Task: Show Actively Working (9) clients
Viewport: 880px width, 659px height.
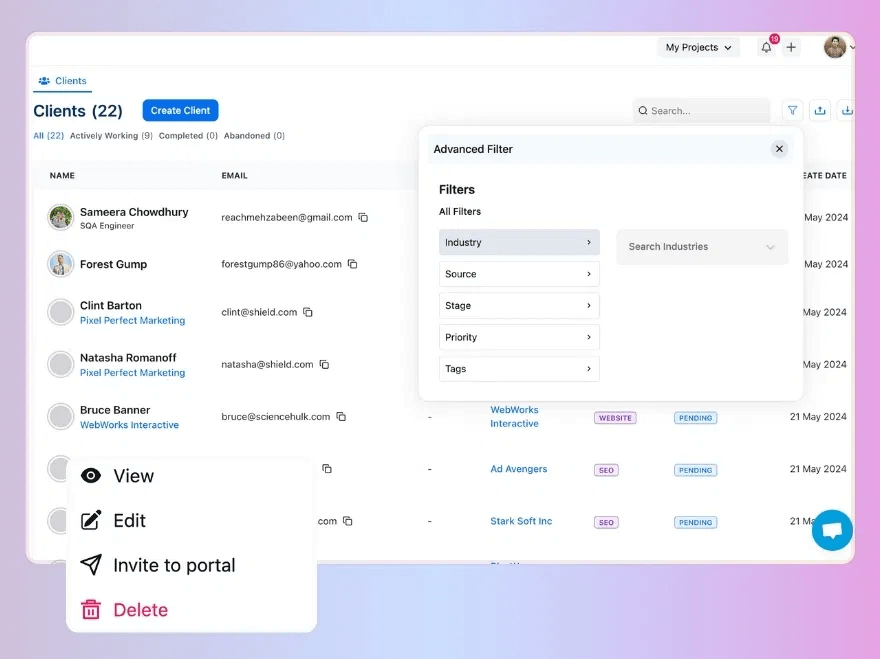Action: pyautogui.click(x=111, y=136)
